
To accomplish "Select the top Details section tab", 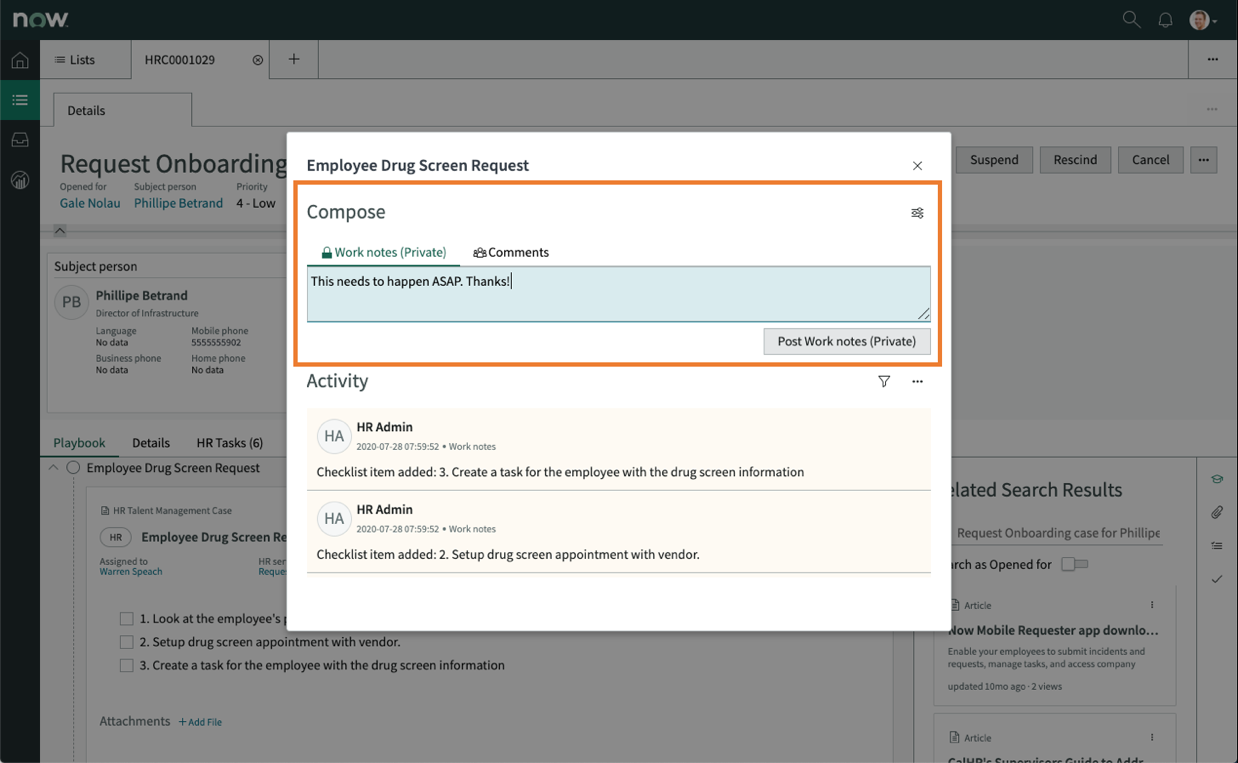I will 122,110.
